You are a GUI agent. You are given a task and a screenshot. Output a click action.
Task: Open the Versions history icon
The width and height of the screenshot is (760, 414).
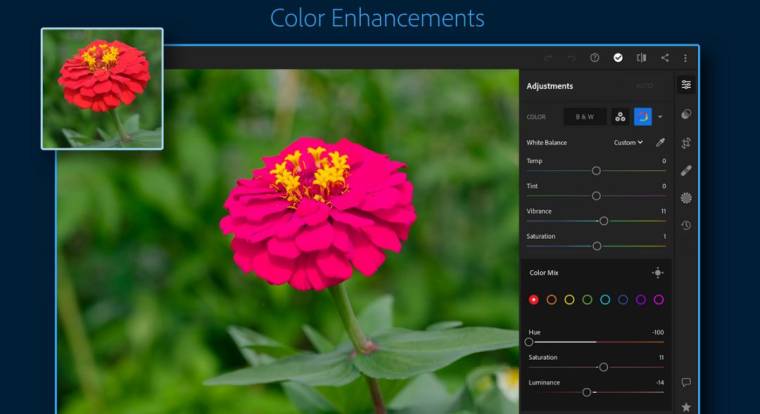click(686, 225)
